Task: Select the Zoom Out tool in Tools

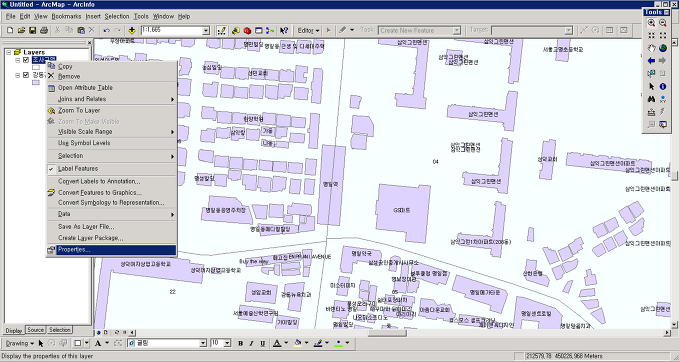Action: 663,23
